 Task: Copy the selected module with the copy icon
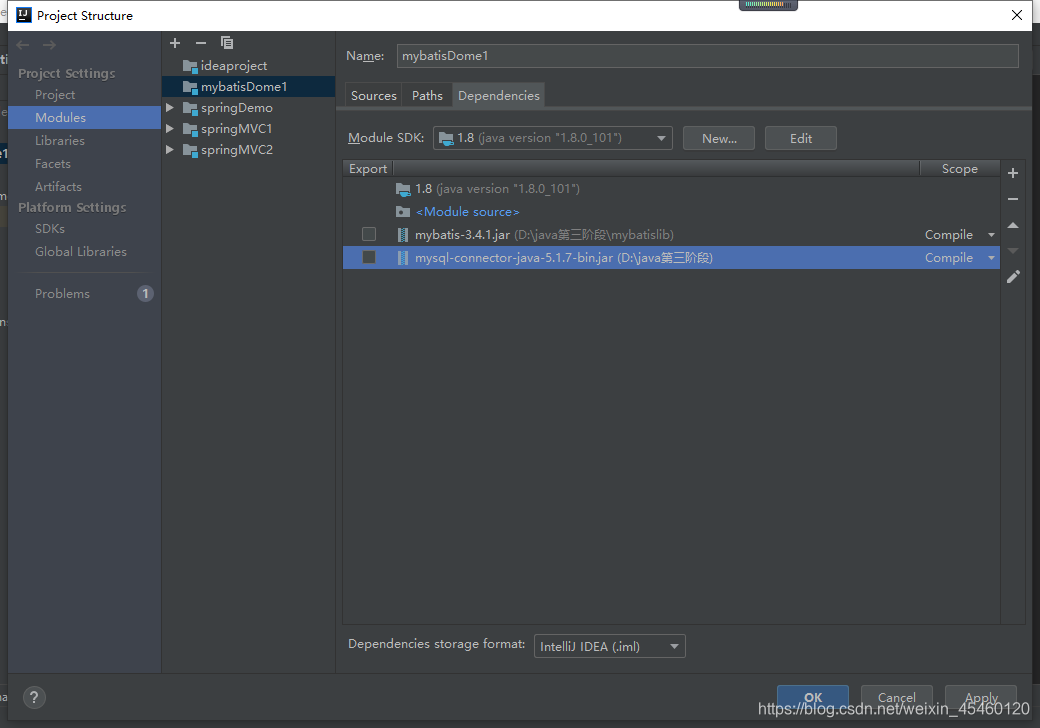(x=227, y=43)
